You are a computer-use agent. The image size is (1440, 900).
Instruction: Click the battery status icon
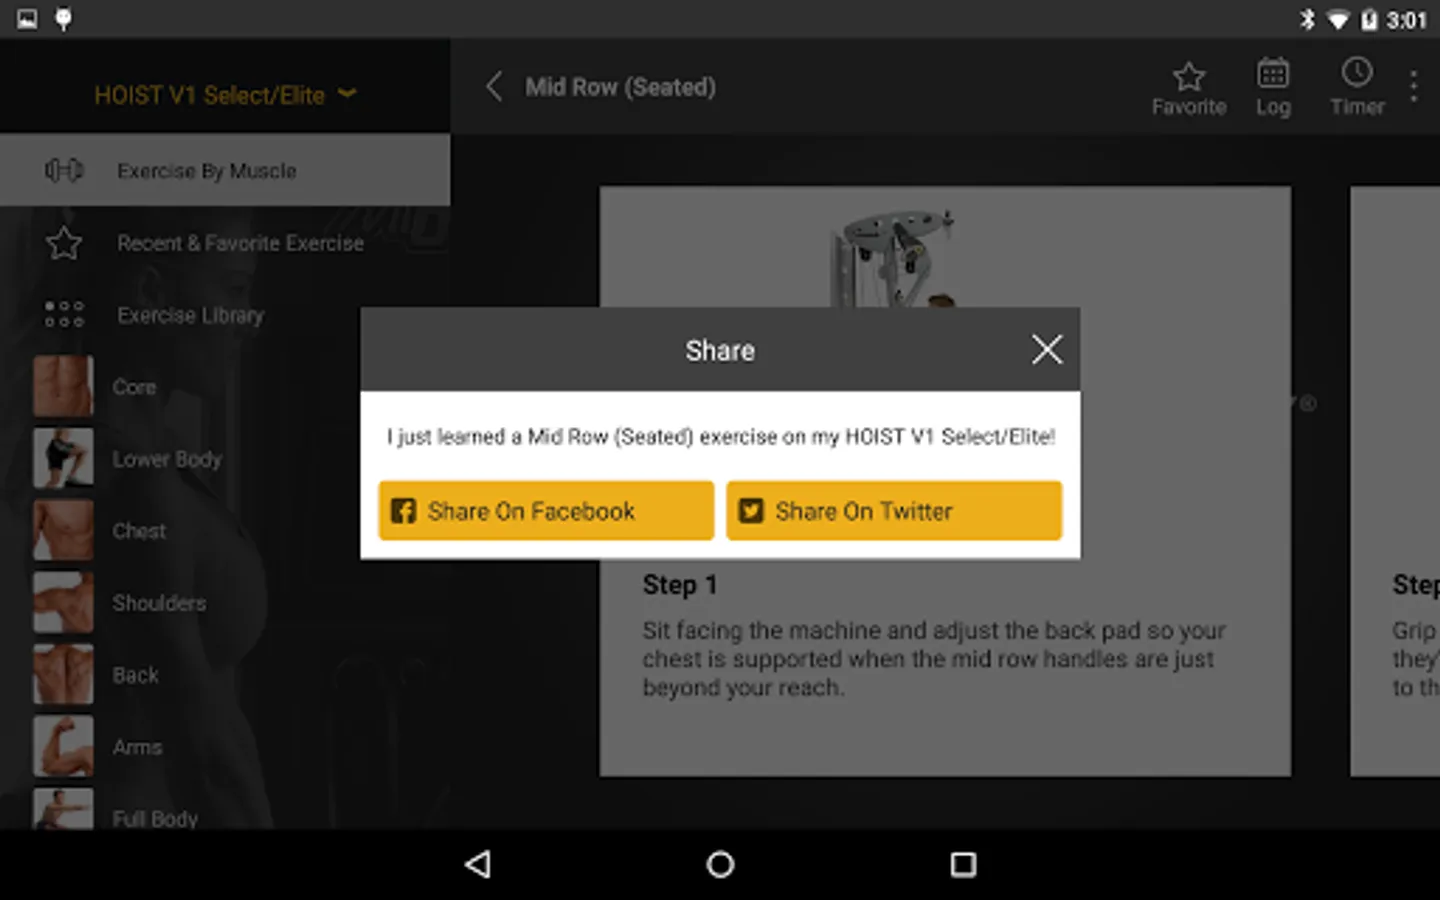[1369, 19]
